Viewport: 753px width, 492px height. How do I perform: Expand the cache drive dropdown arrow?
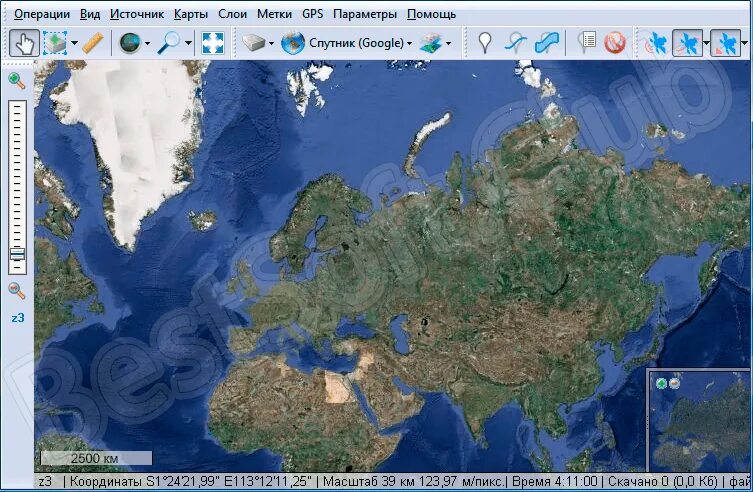pyautogui.click(x=271, y=43)
